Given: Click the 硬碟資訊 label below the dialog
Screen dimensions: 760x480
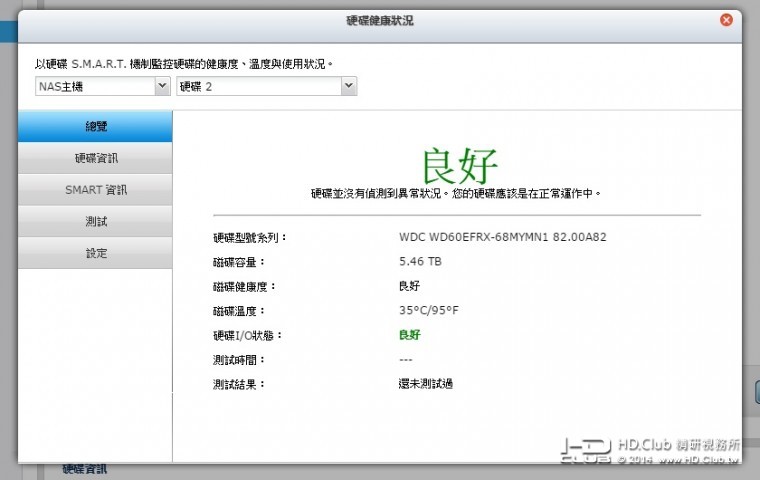Looking at the screenshot, I should [x=85, y=469].
